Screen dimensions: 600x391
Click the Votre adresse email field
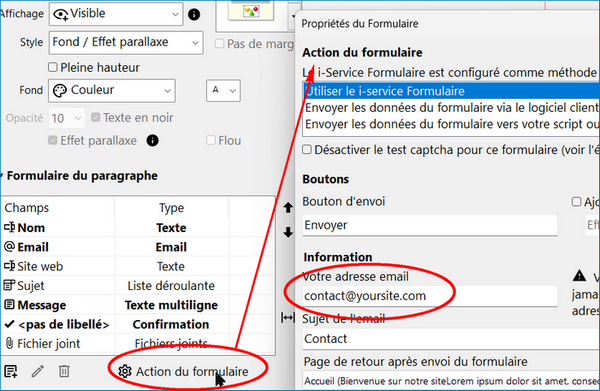pos(430,296)
